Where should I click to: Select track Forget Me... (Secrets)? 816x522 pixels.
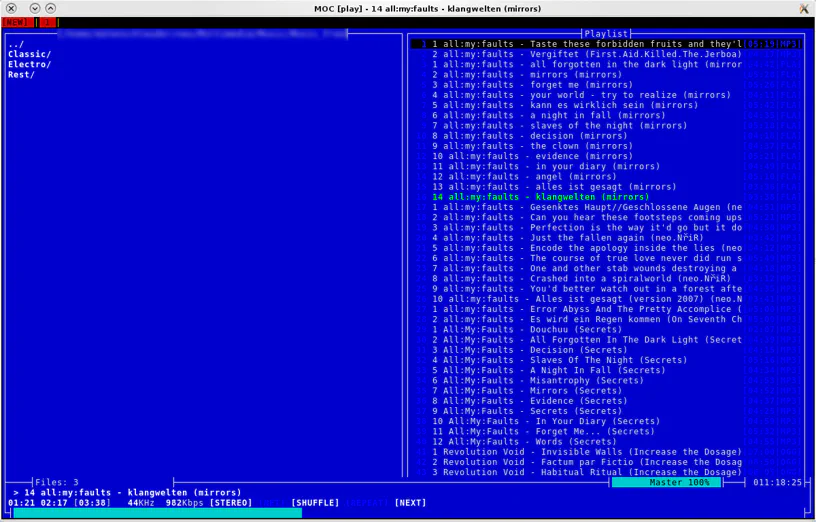(606, 431)
